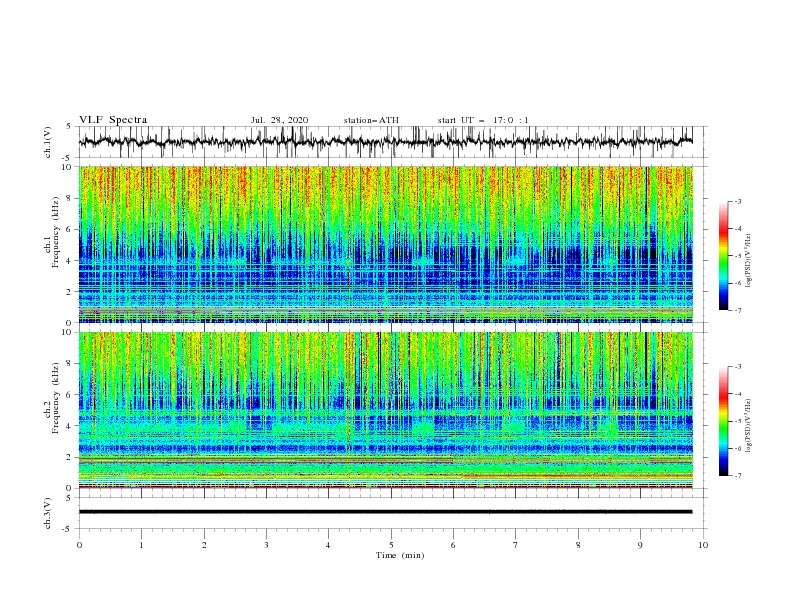
Task: Click the "2" kHz tick on ch.2 frequency axis
Action: tap(70, 457)
